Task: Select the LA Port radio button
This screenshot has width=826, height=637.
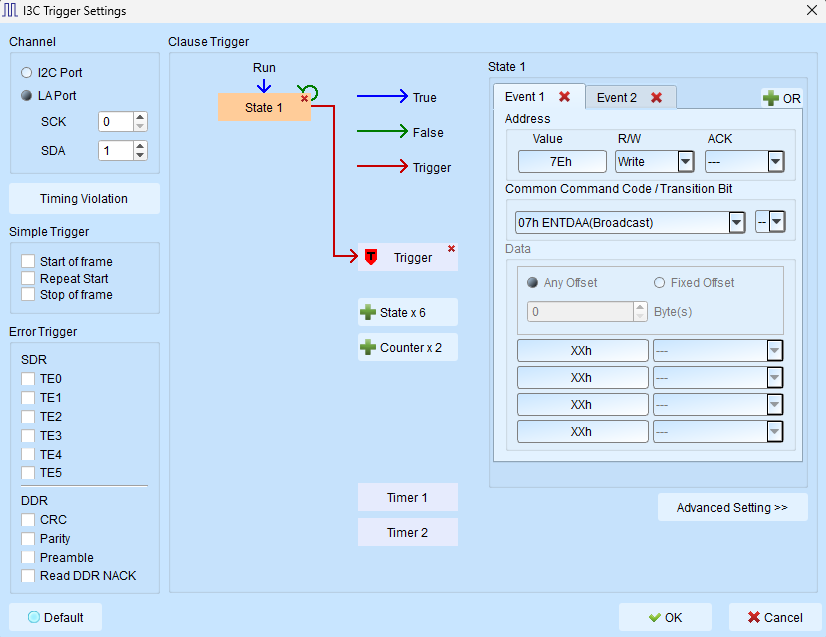Action: tap(26, 95)
